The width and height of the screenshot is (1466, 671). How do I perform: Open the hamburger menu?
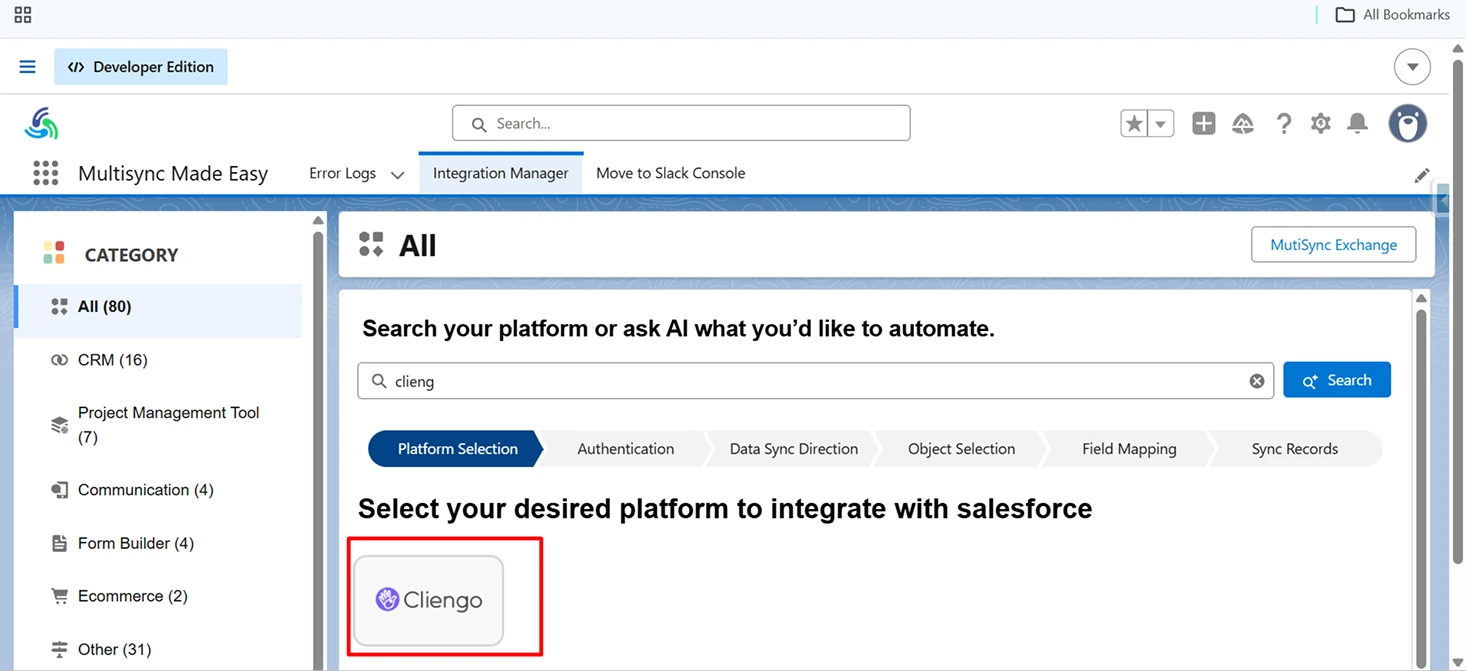(28, 67)
